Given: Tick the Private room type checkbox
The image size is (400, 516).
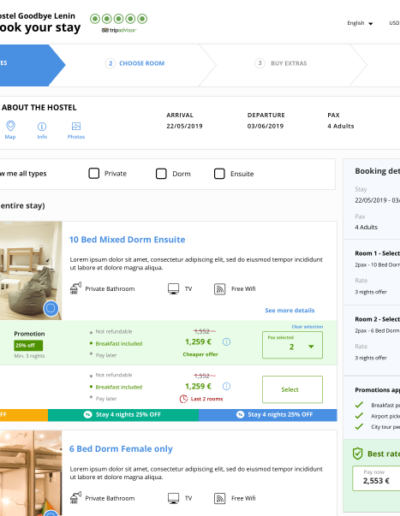Looking at the screenshot, I should pos(94,173).
